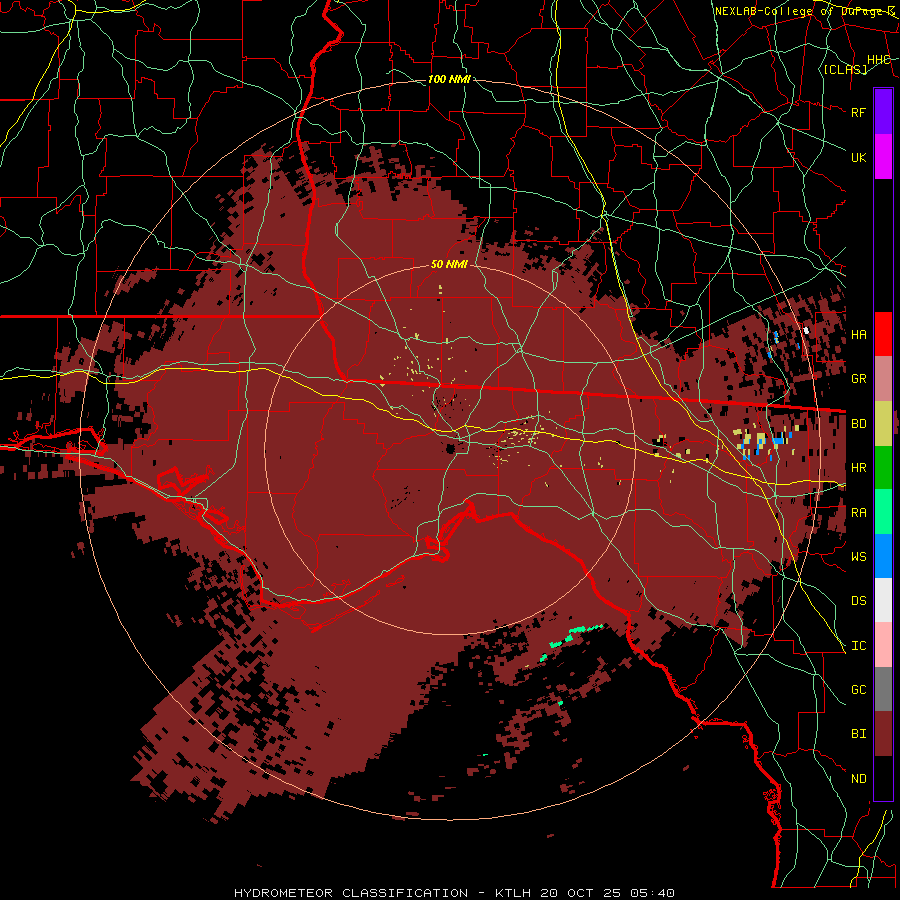Click the RA legend label
The width and height of the screenshot is (900, 900).
click(x=858, y=513)
